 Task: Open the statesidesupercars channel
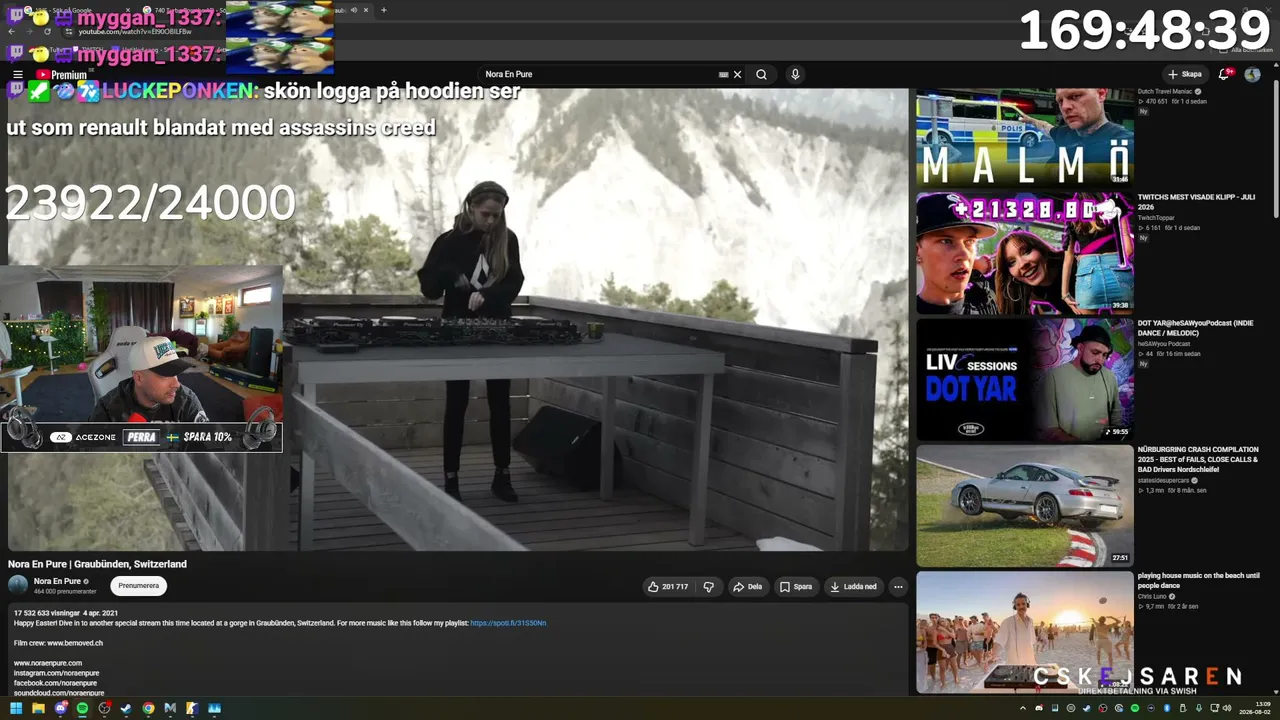(1164, 480)
